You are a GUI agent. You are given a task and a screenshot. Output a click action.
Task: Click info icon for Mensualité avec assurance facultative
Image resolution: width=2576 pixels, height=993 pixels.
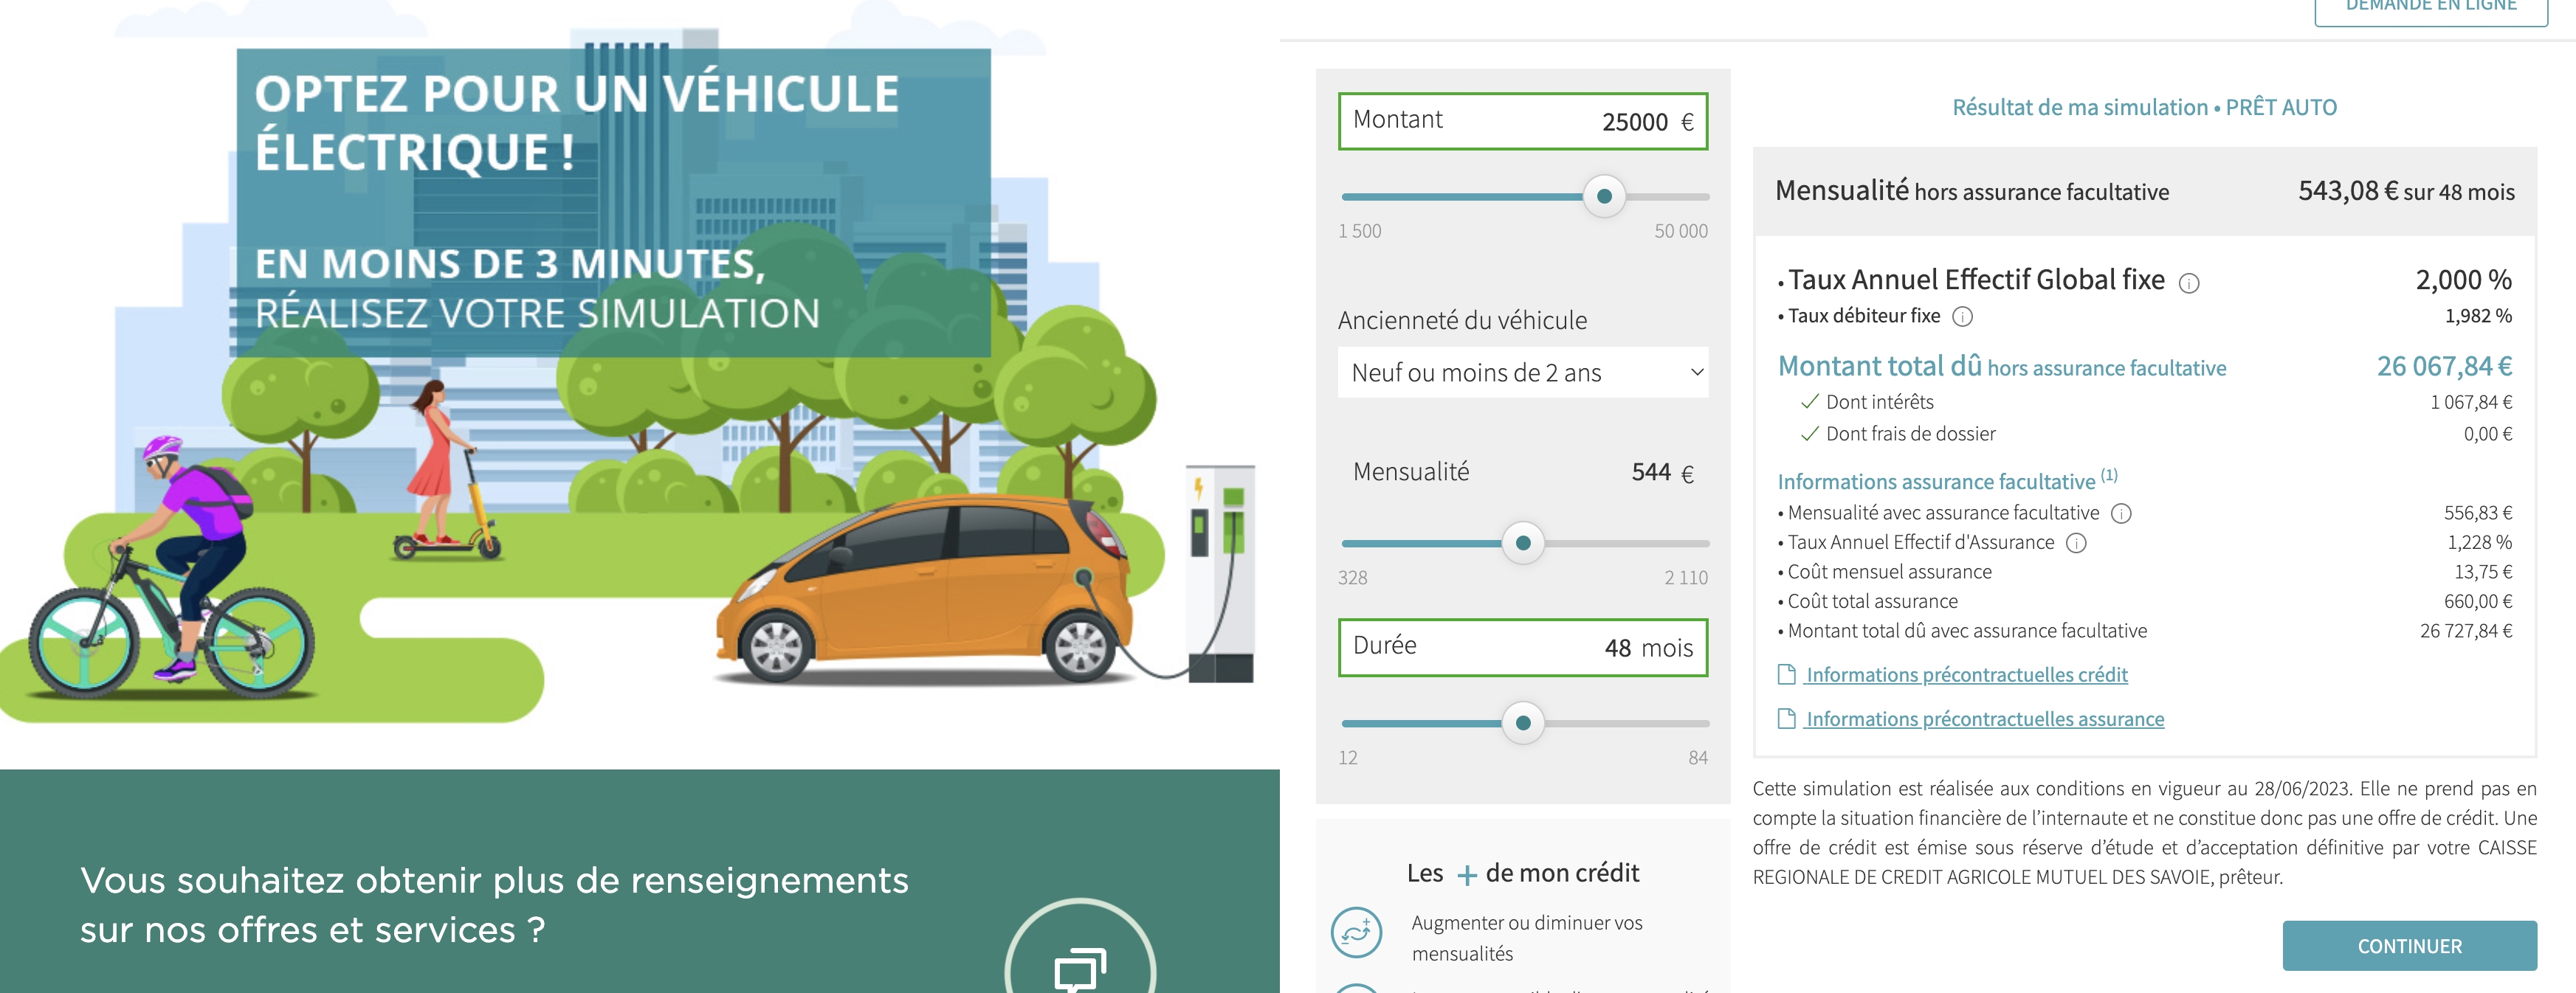tap(2120, 514)
